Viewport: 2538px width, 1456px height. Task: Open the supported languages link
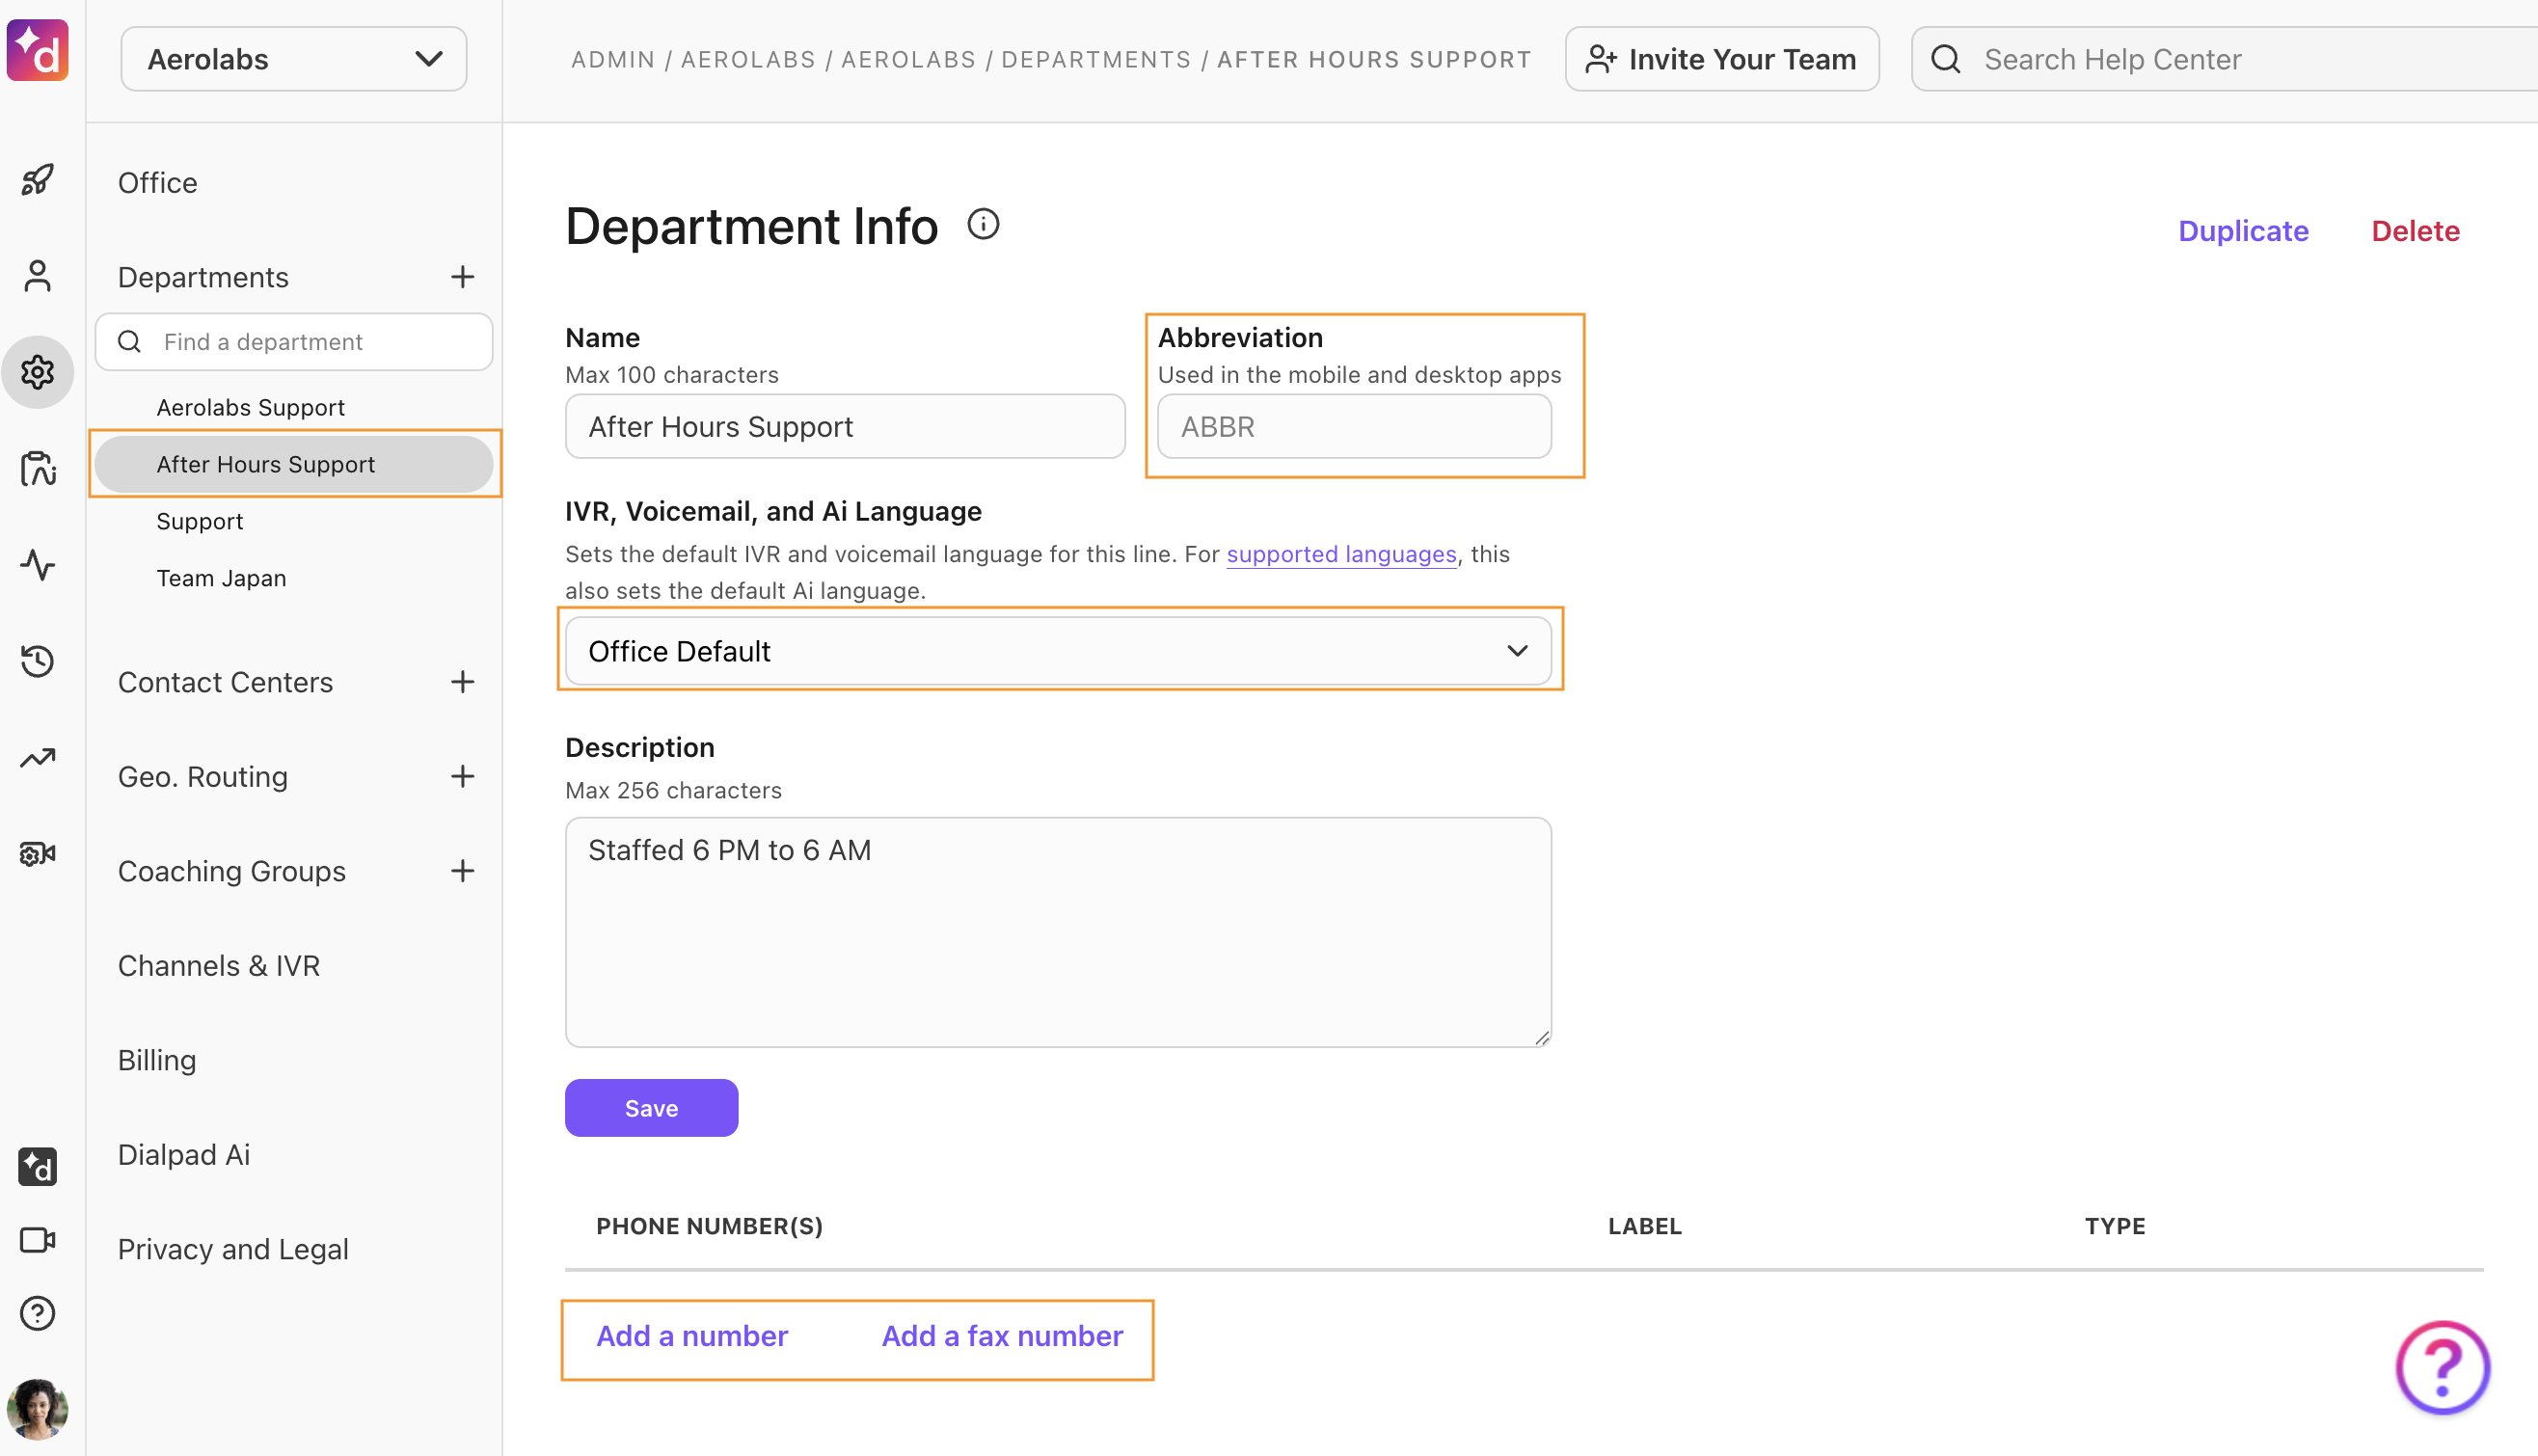pos(1341,553)
